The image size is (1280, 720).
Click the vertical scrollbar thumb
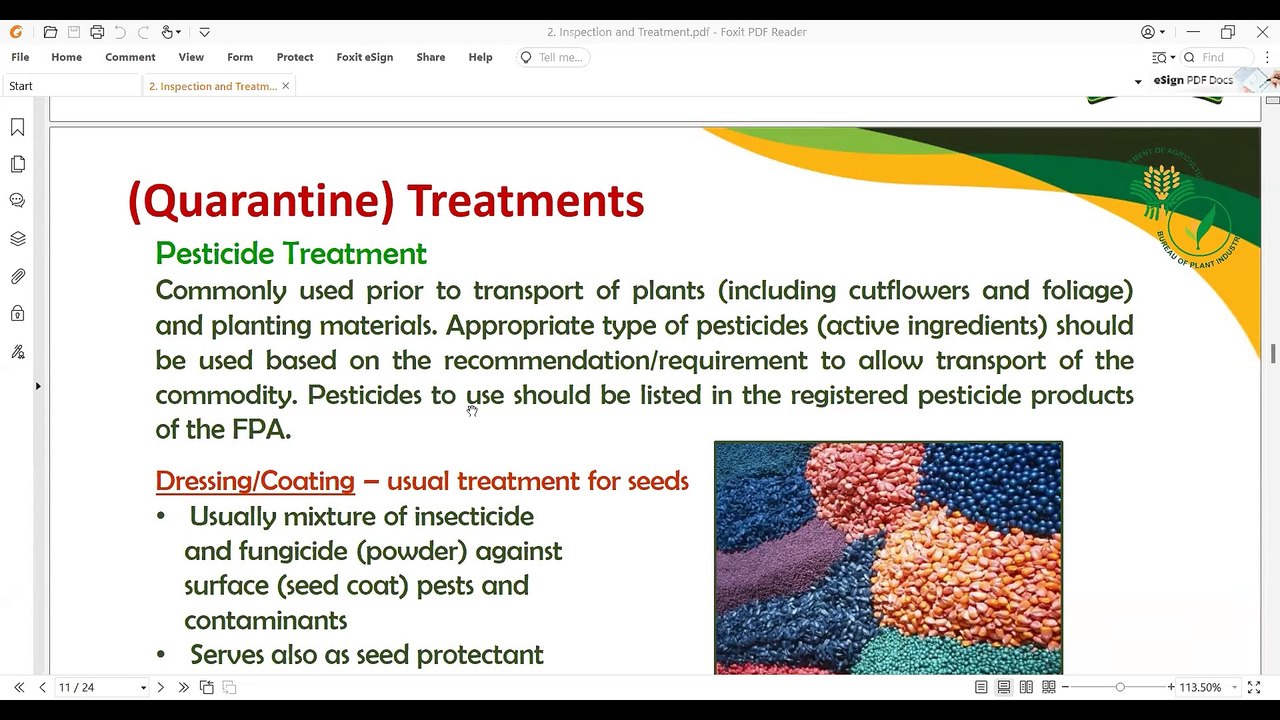1272,354
